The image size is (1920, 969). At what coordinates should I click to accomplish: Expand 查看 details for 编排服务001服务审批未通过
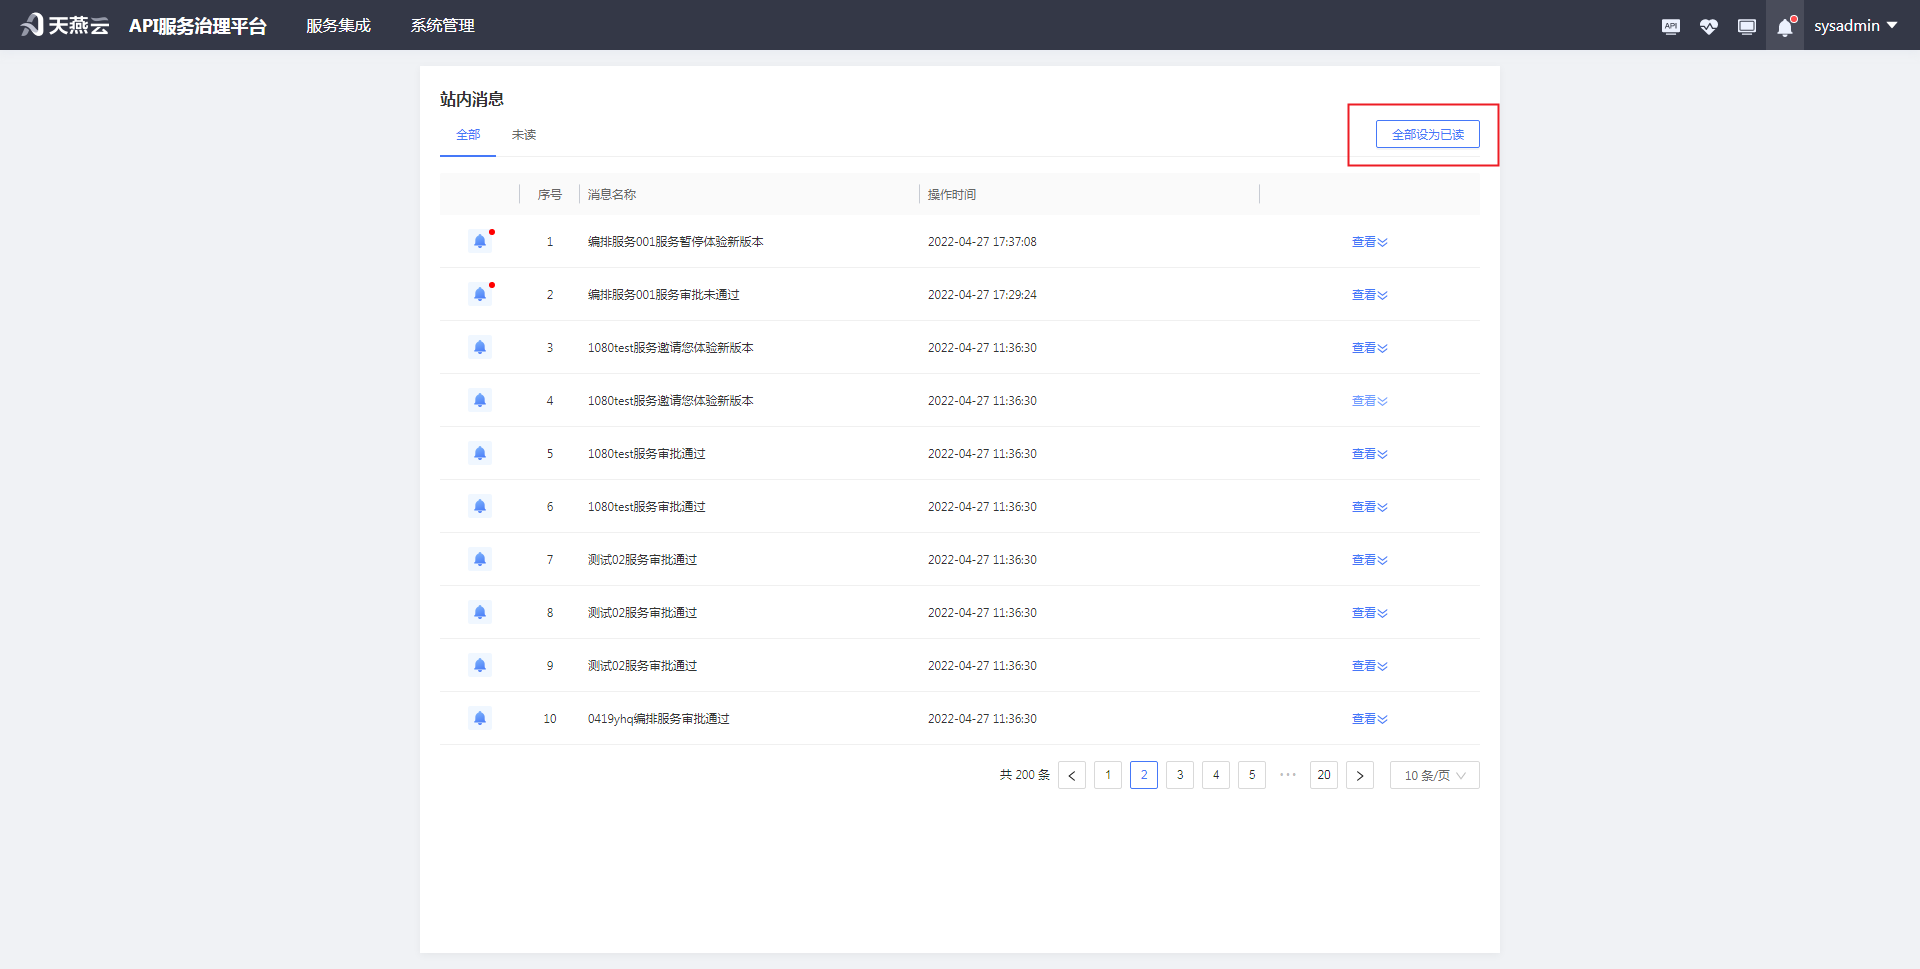coord(1369,294)
